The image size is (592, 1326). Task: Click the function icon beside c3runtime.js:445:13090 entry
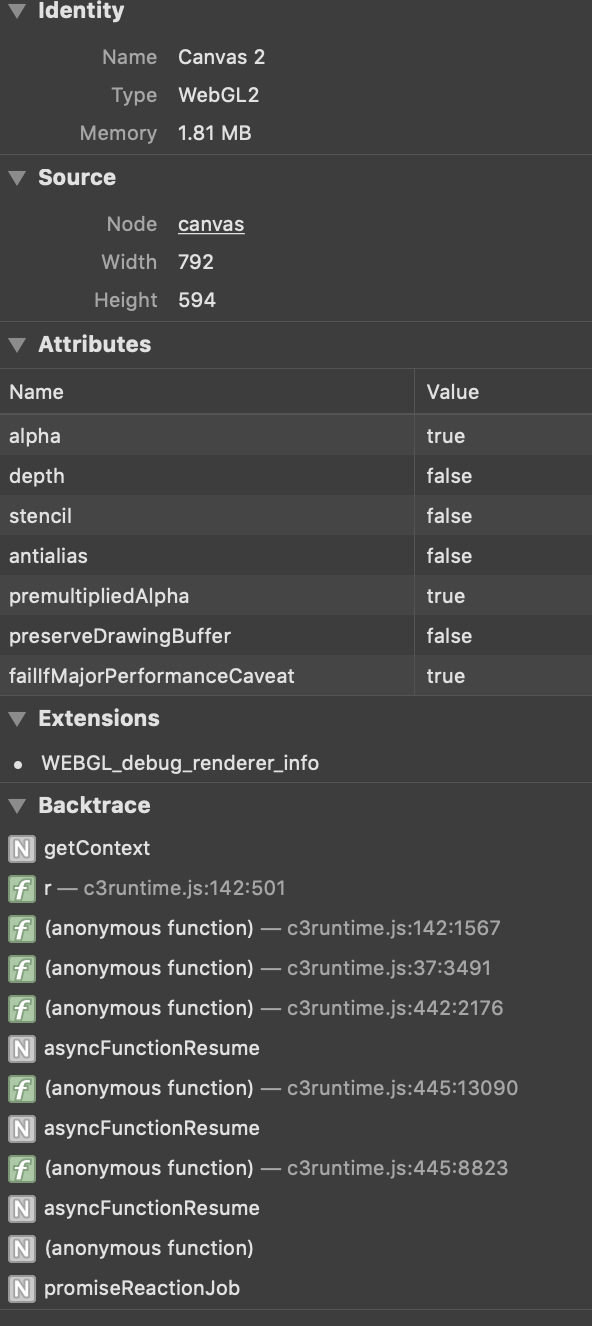(21, 1088)
